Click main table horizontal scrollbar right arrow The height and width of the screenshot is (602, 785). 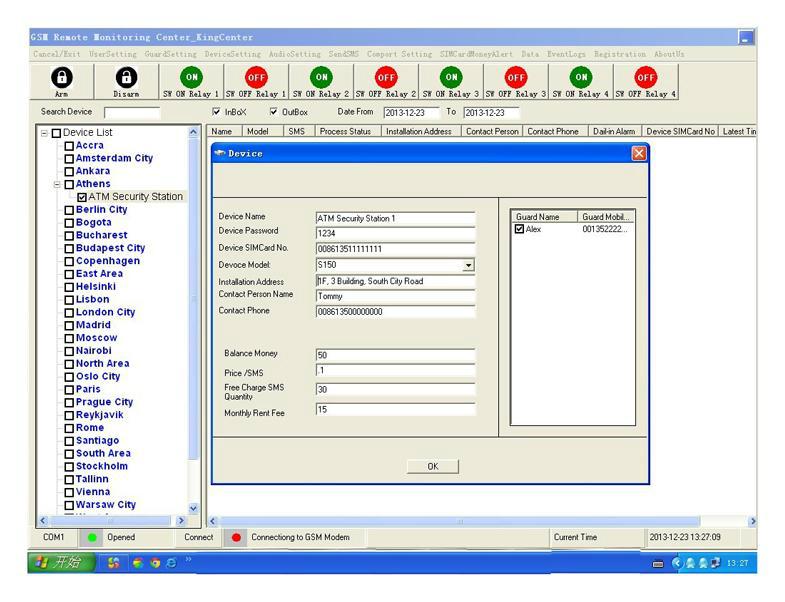pyautogui.click(x=752, y=521)
